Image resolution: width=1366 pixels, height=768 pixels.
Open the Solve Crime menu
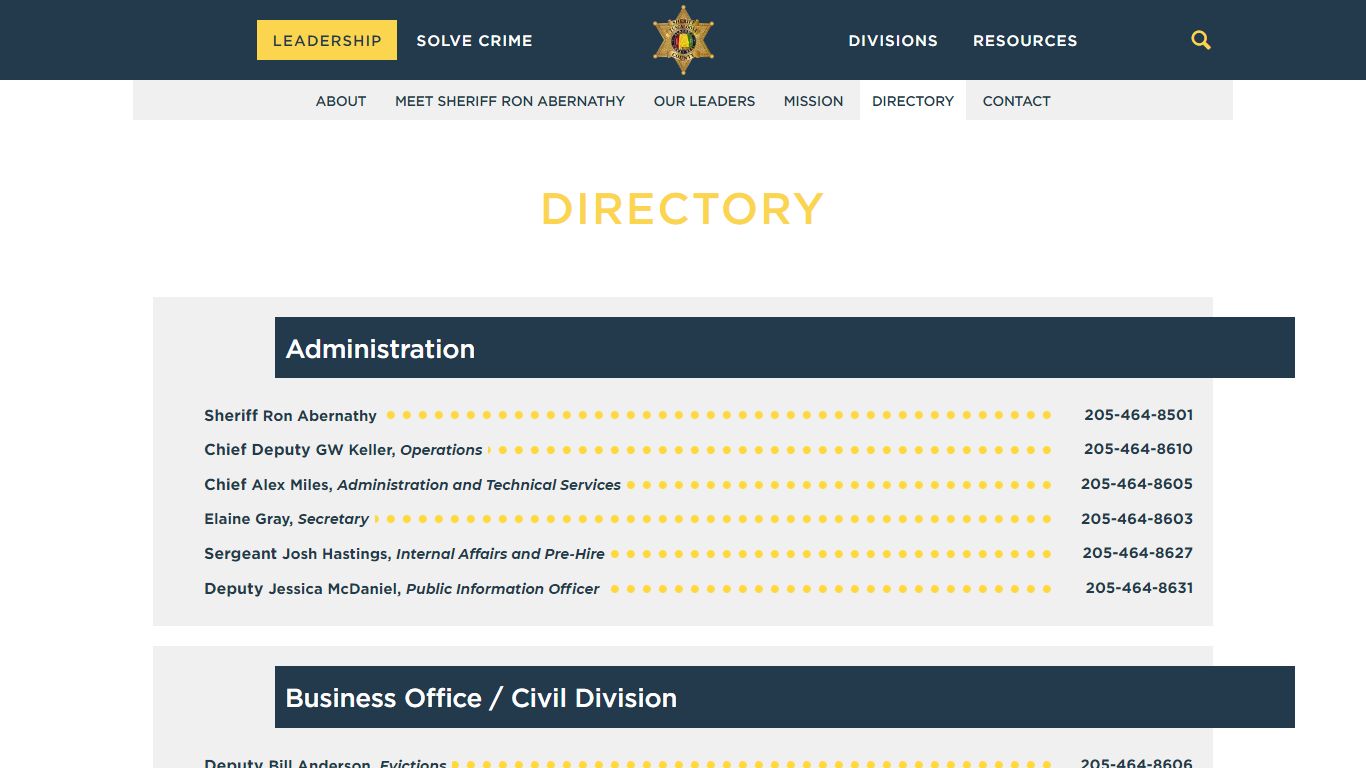click(x=474, y=41)
